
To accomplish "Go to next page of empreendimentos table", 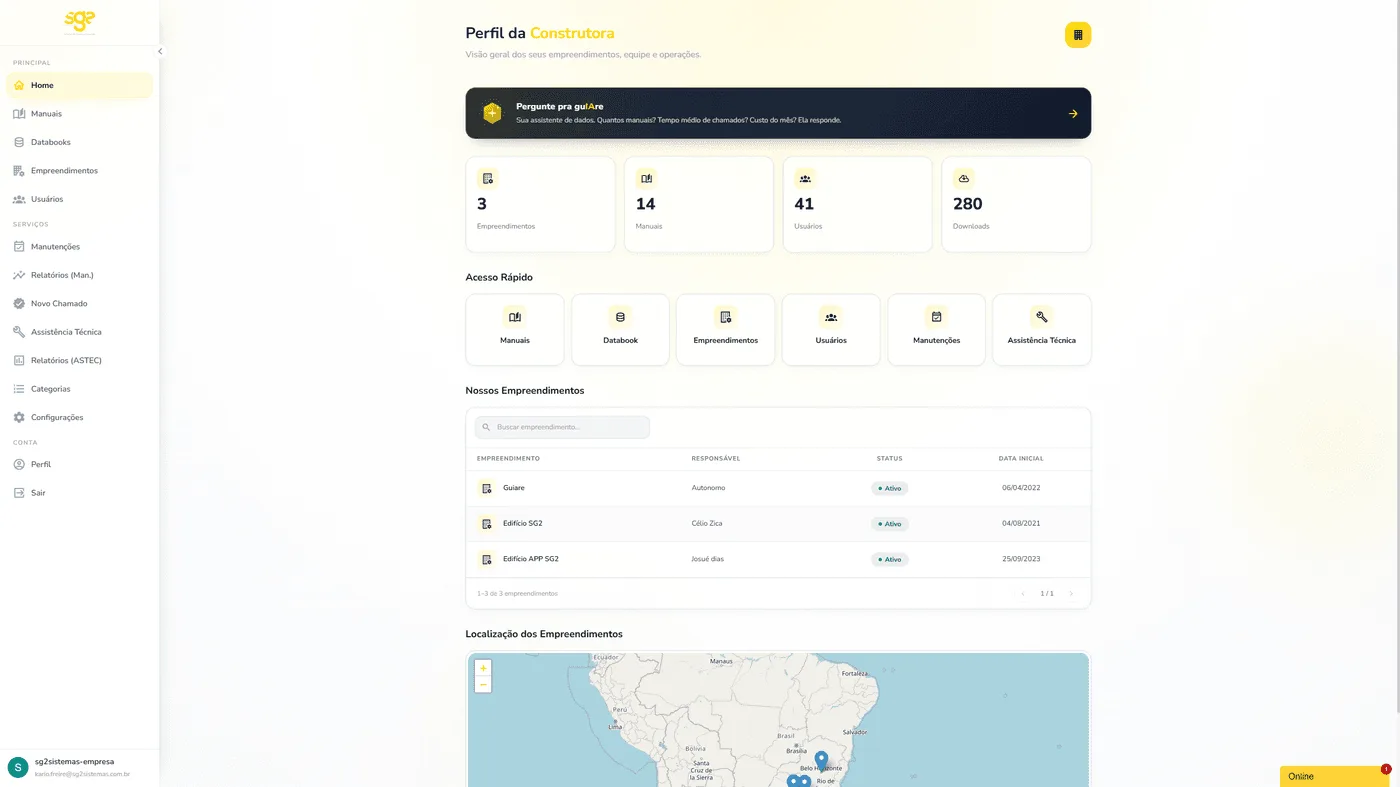I will (x=1071, y=594).
